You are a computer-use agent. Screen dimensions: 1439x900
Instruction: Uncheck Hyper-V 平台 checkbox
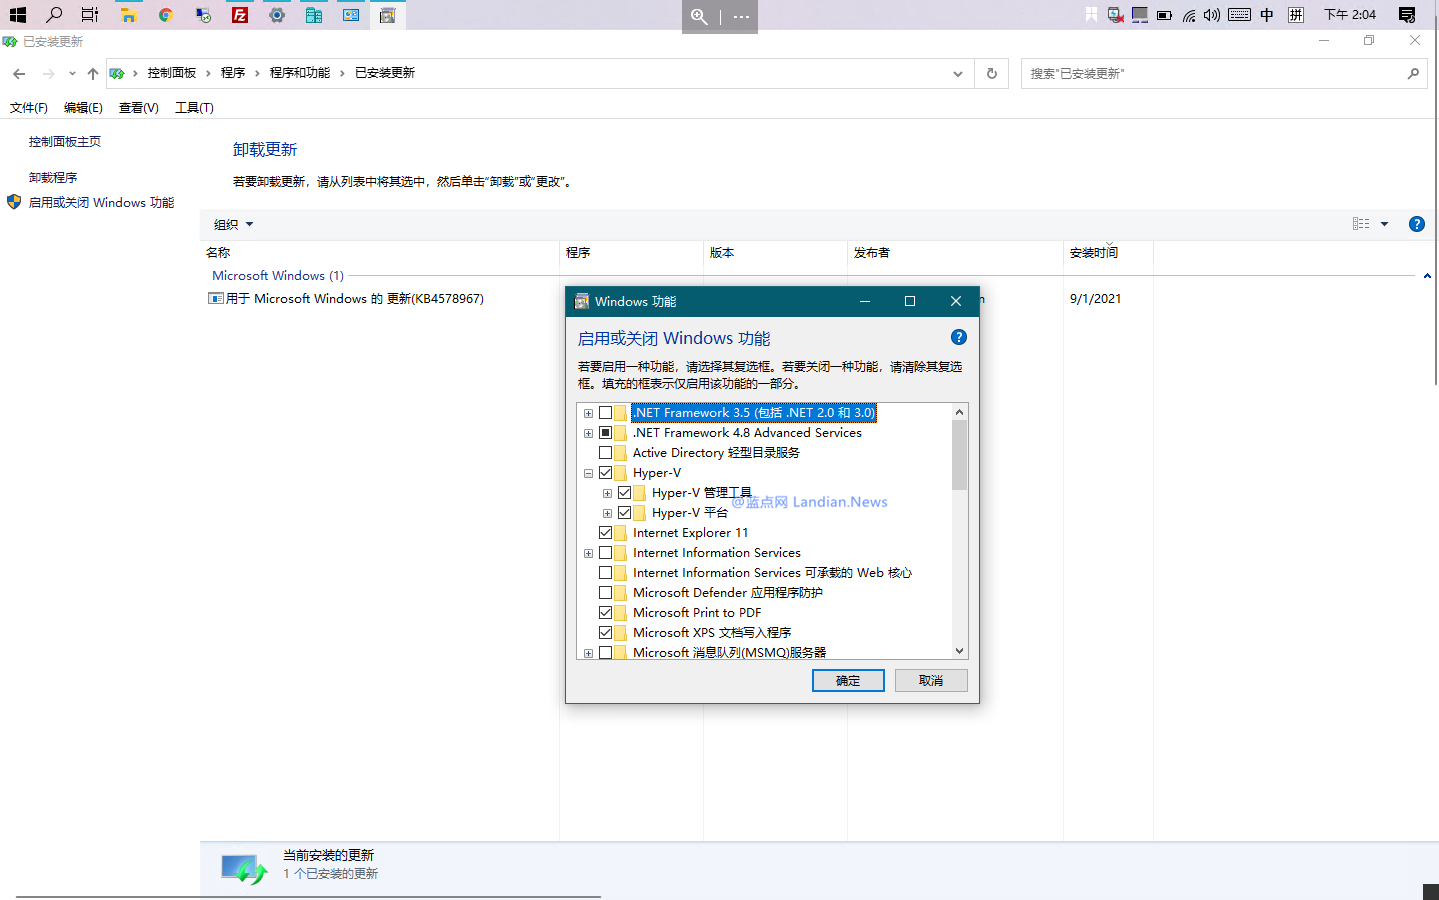(624, 513)
